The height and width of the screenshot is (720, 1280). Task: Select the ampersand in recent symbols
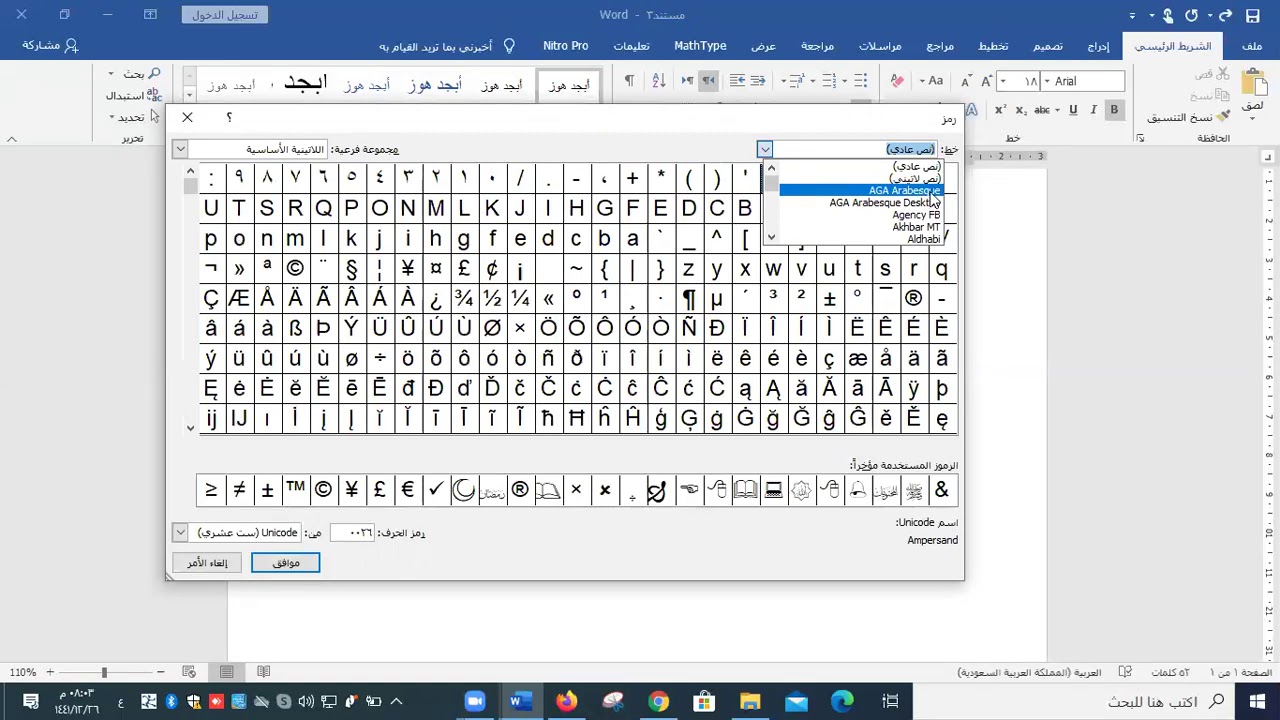(x=941, y=490)
